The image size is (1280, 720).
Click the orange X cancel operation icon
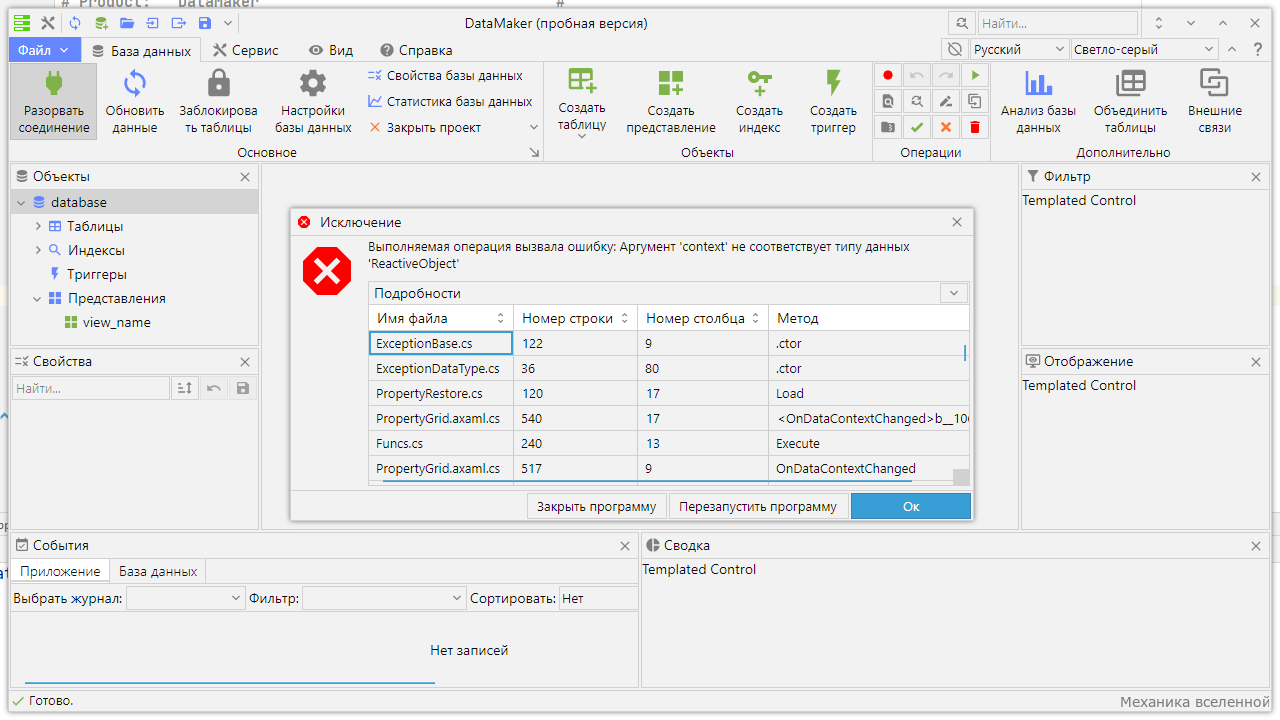point(946,127)
